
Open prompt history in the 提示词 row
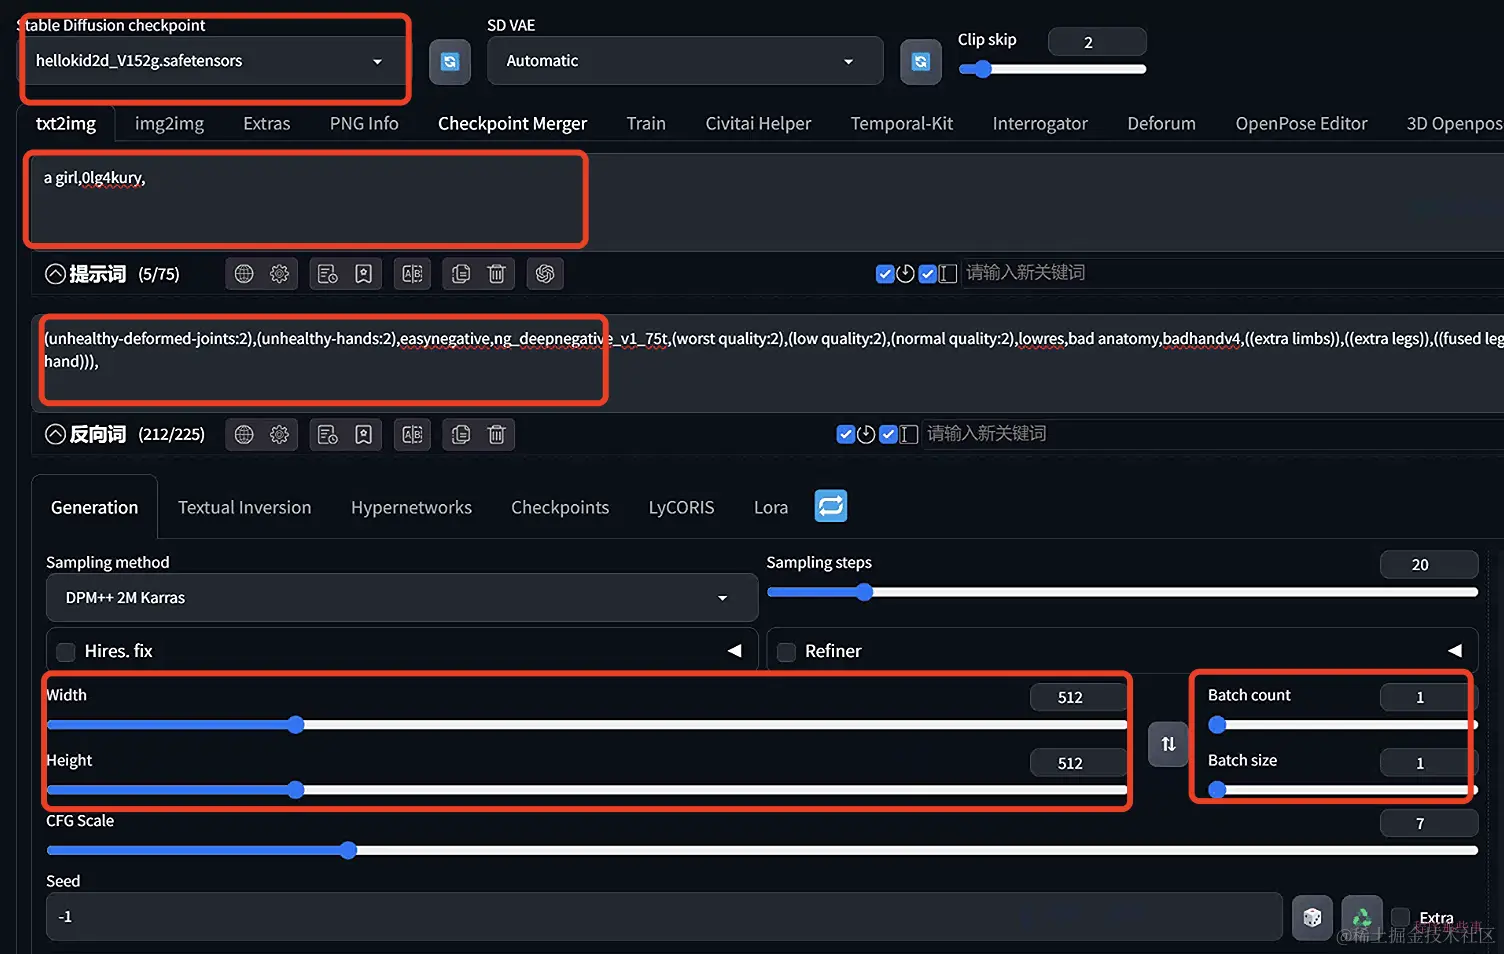pos(328,274)
